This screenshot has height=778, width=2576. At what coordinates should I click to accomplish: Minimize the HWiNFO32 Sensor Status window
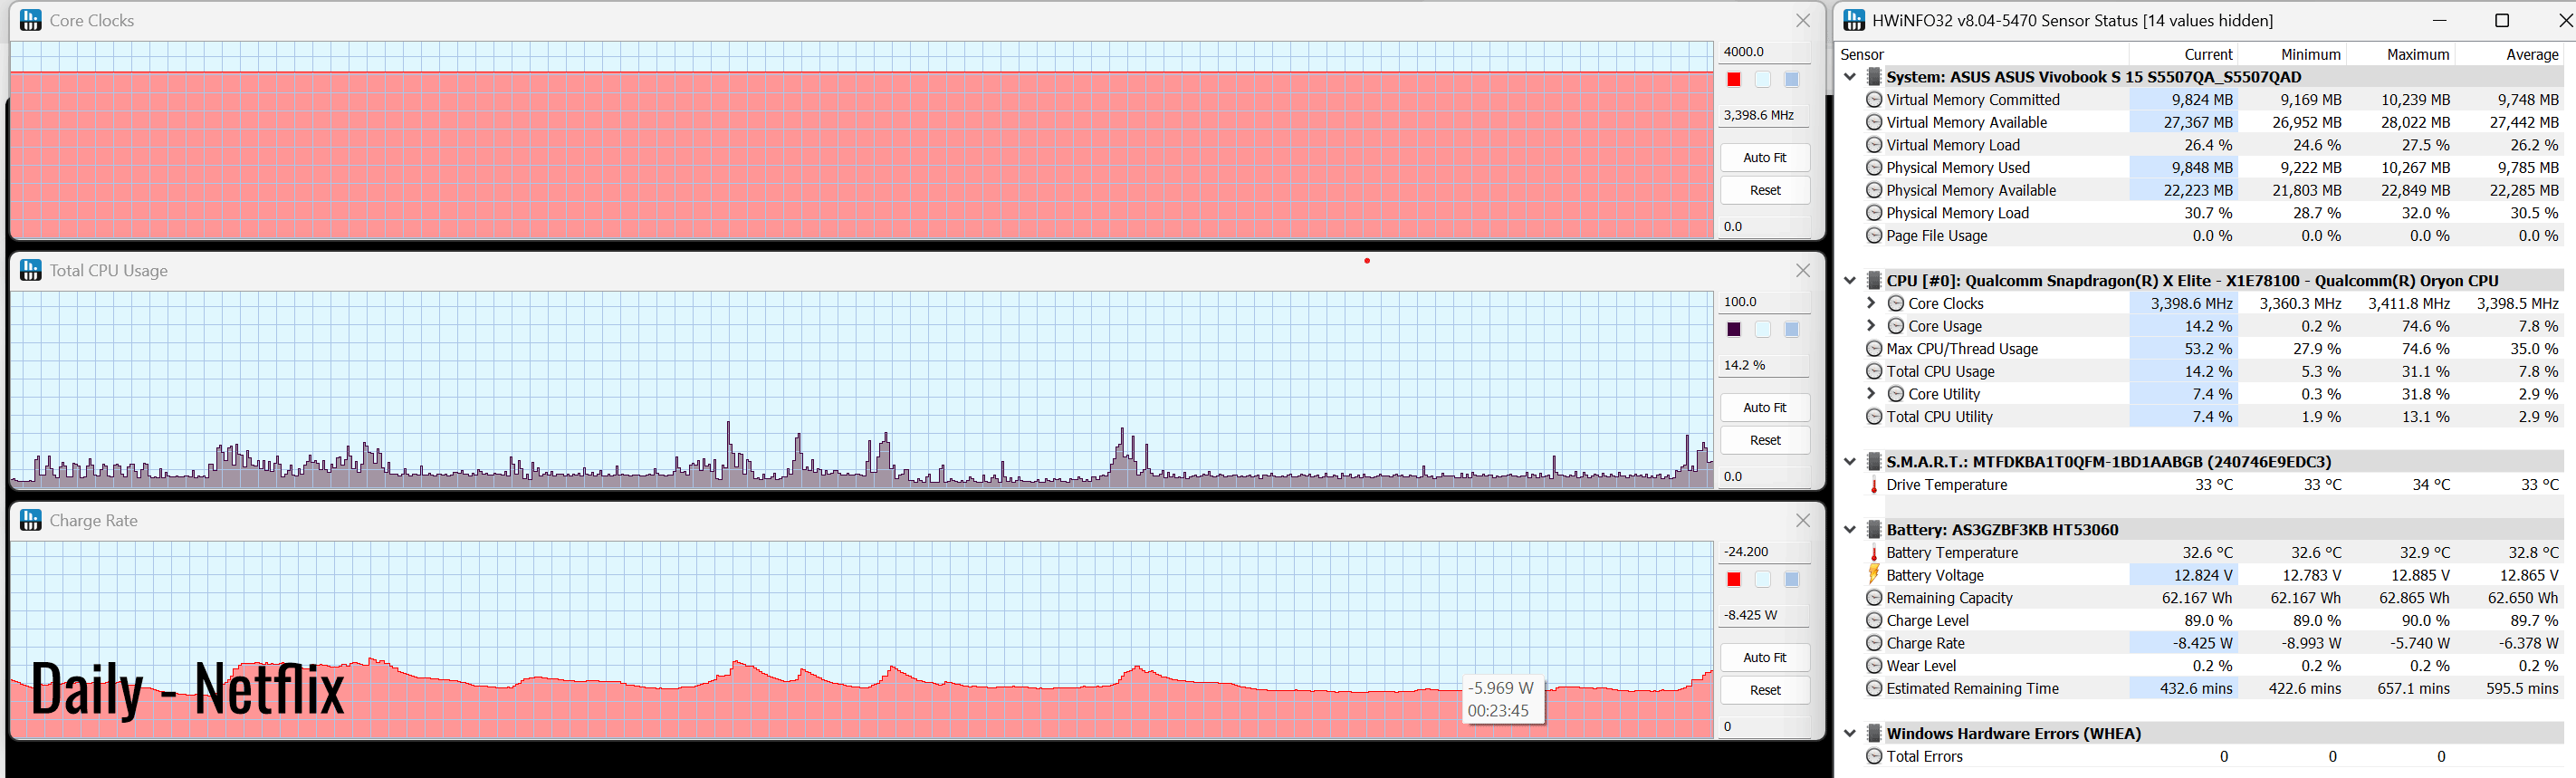click(2440, 20)
